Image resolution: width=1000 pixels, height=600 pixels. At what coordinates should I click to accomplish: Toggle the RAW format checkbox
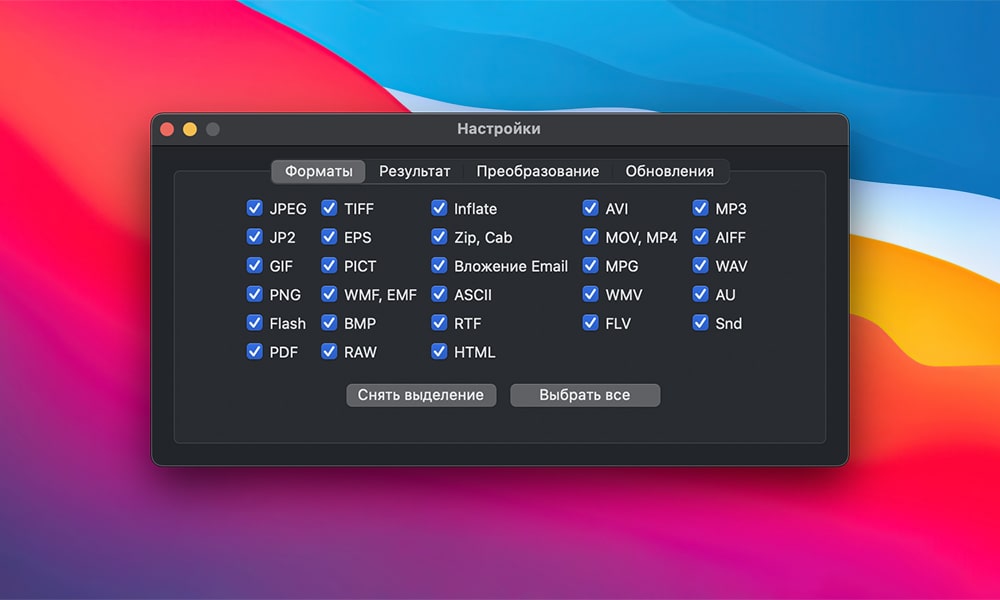(330, 352)
